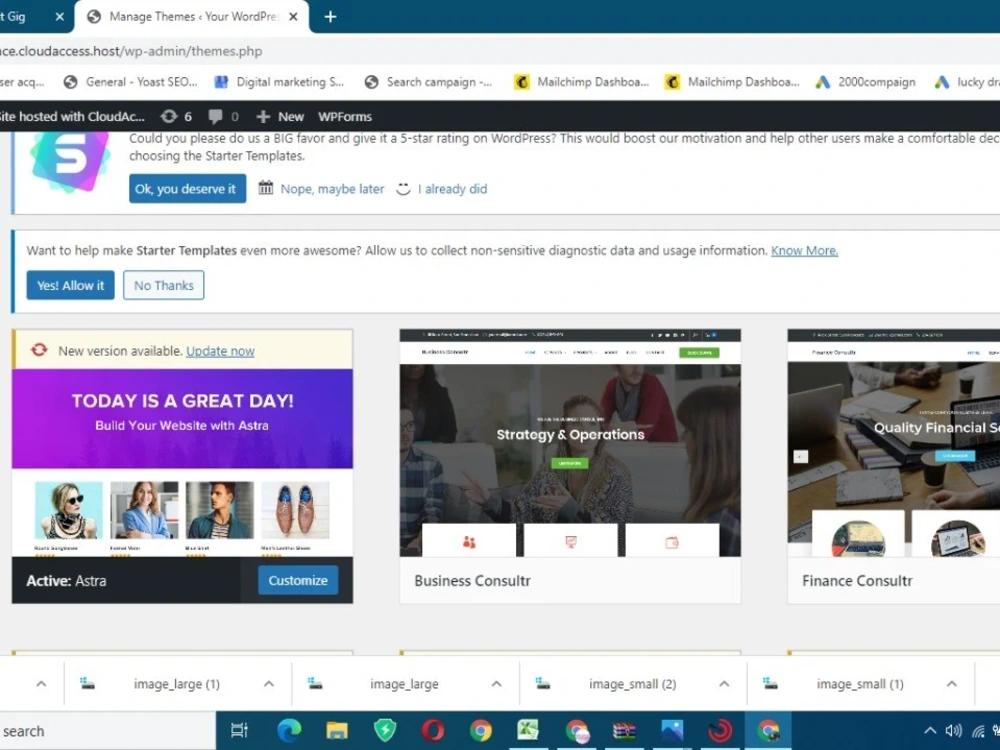Open the Finance Consultr theme preview
Viewport: 1000px width, 750px height.
point(893,443)
